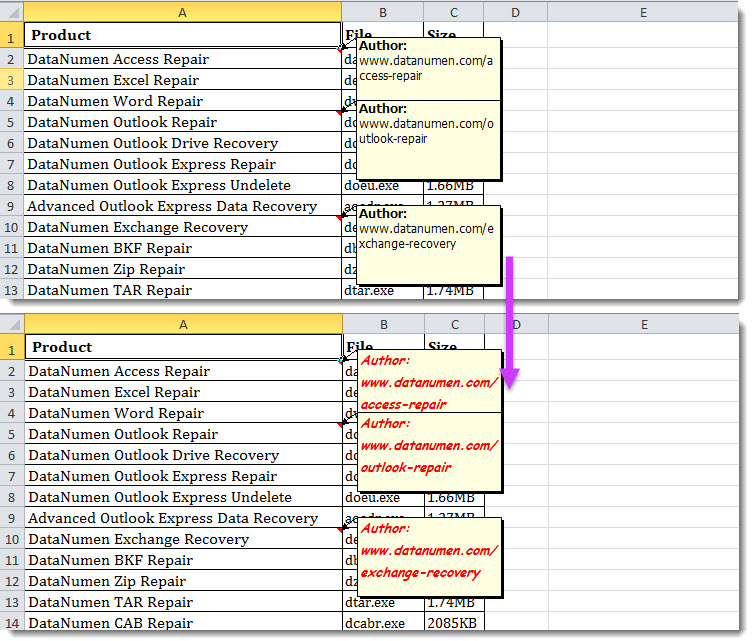Select DataNumen Outlook Express Repair in the top spreadsheet
Viewport: 753px width, 641px height.
[182, 164]
